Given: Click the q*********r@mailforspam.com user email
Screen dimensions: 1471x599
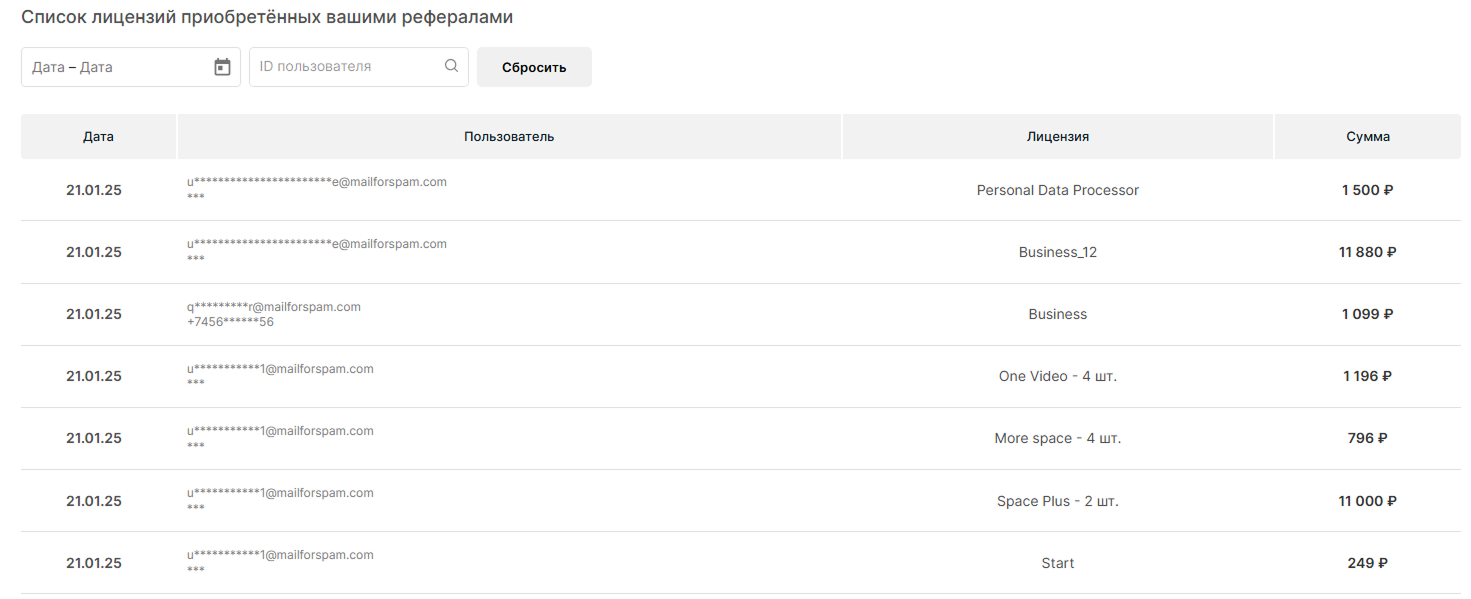Looking at the screenshot, I should 274,307.
